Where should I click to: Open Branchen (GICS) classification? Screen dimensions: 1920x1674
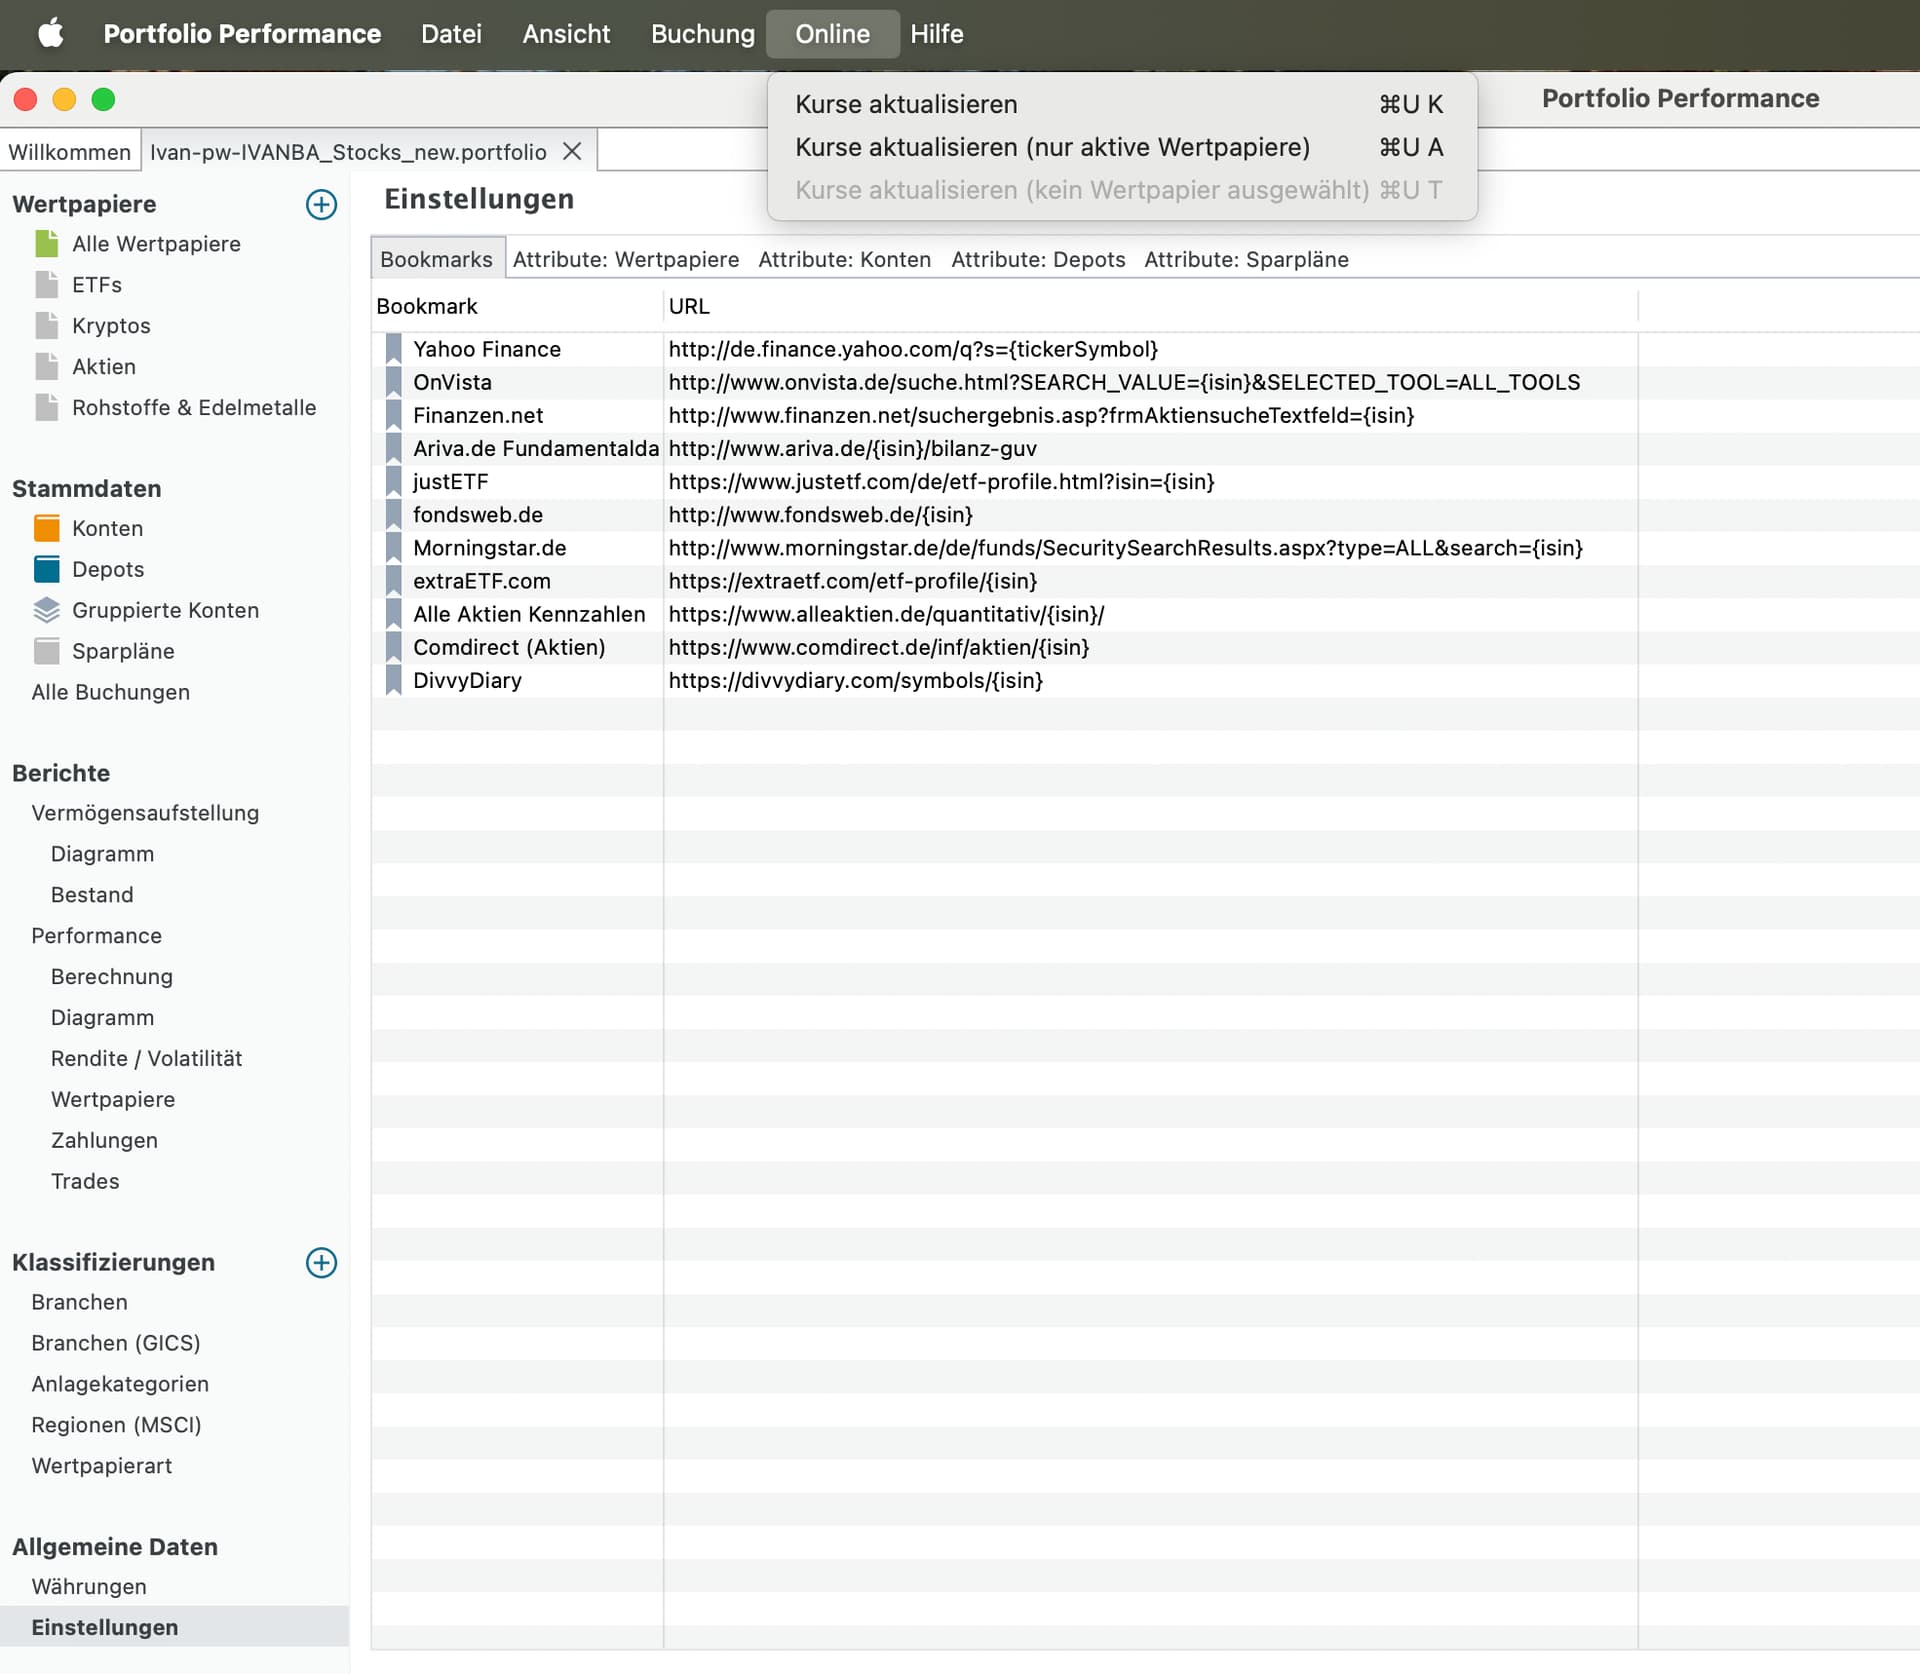(116, 1343)
